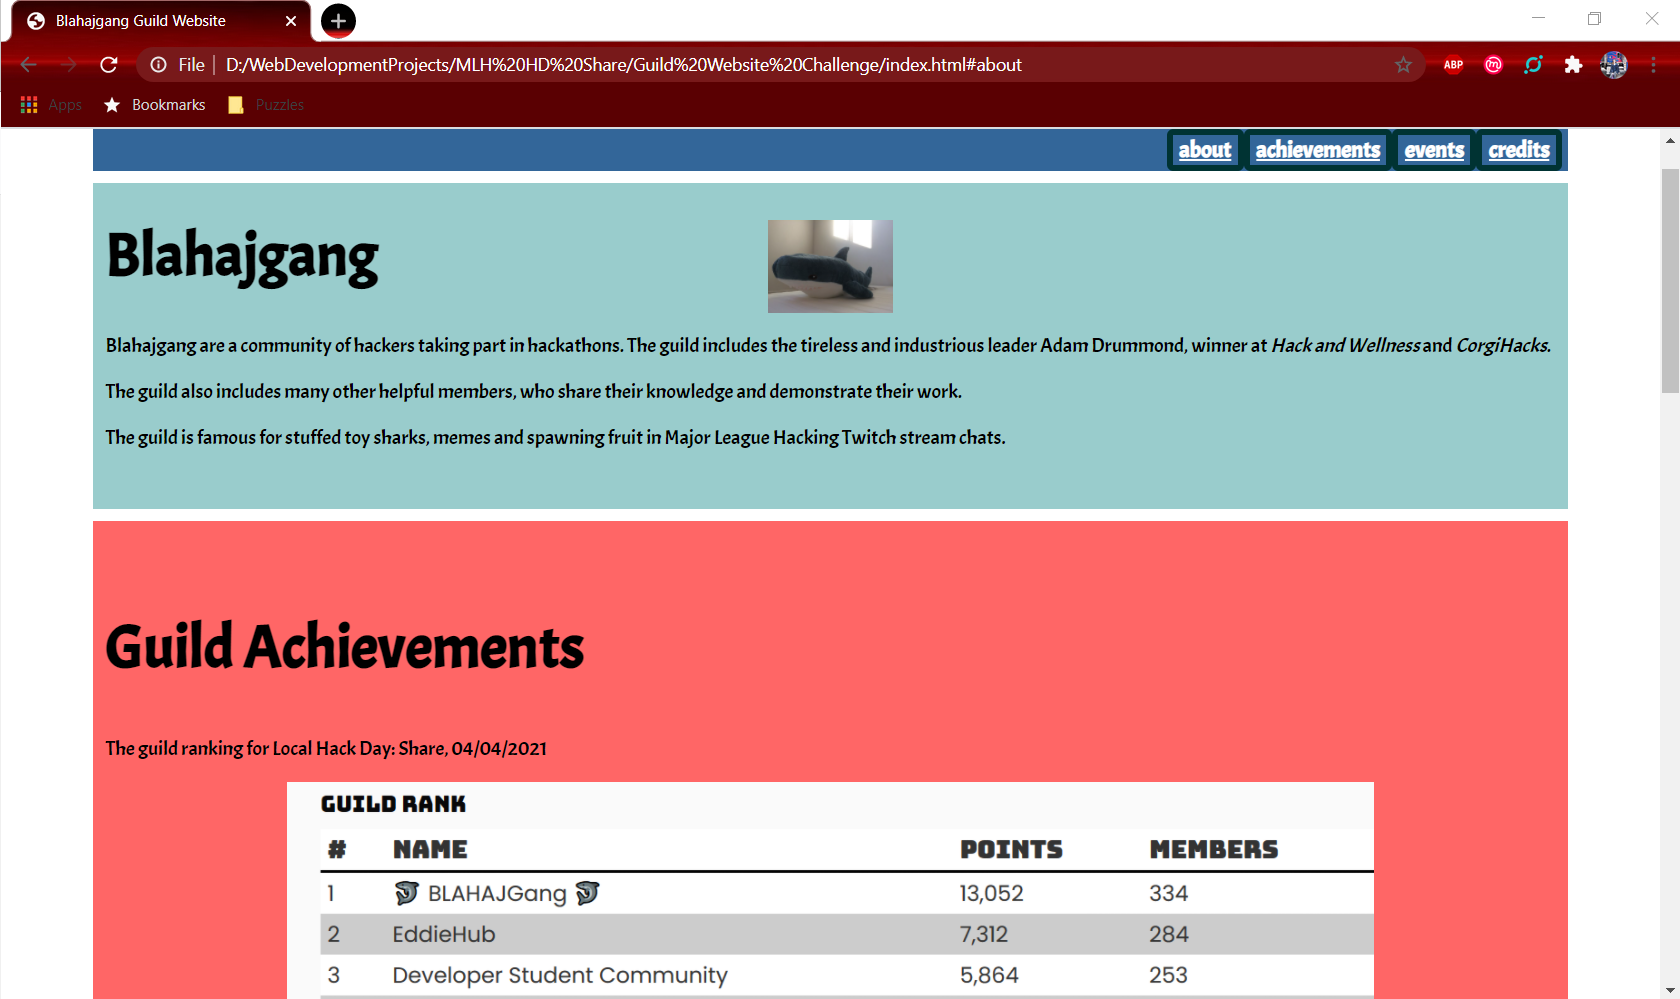Click the stuffed shark photo
The height and width of the screenshot is (999, 1680).
coord(830,266)
